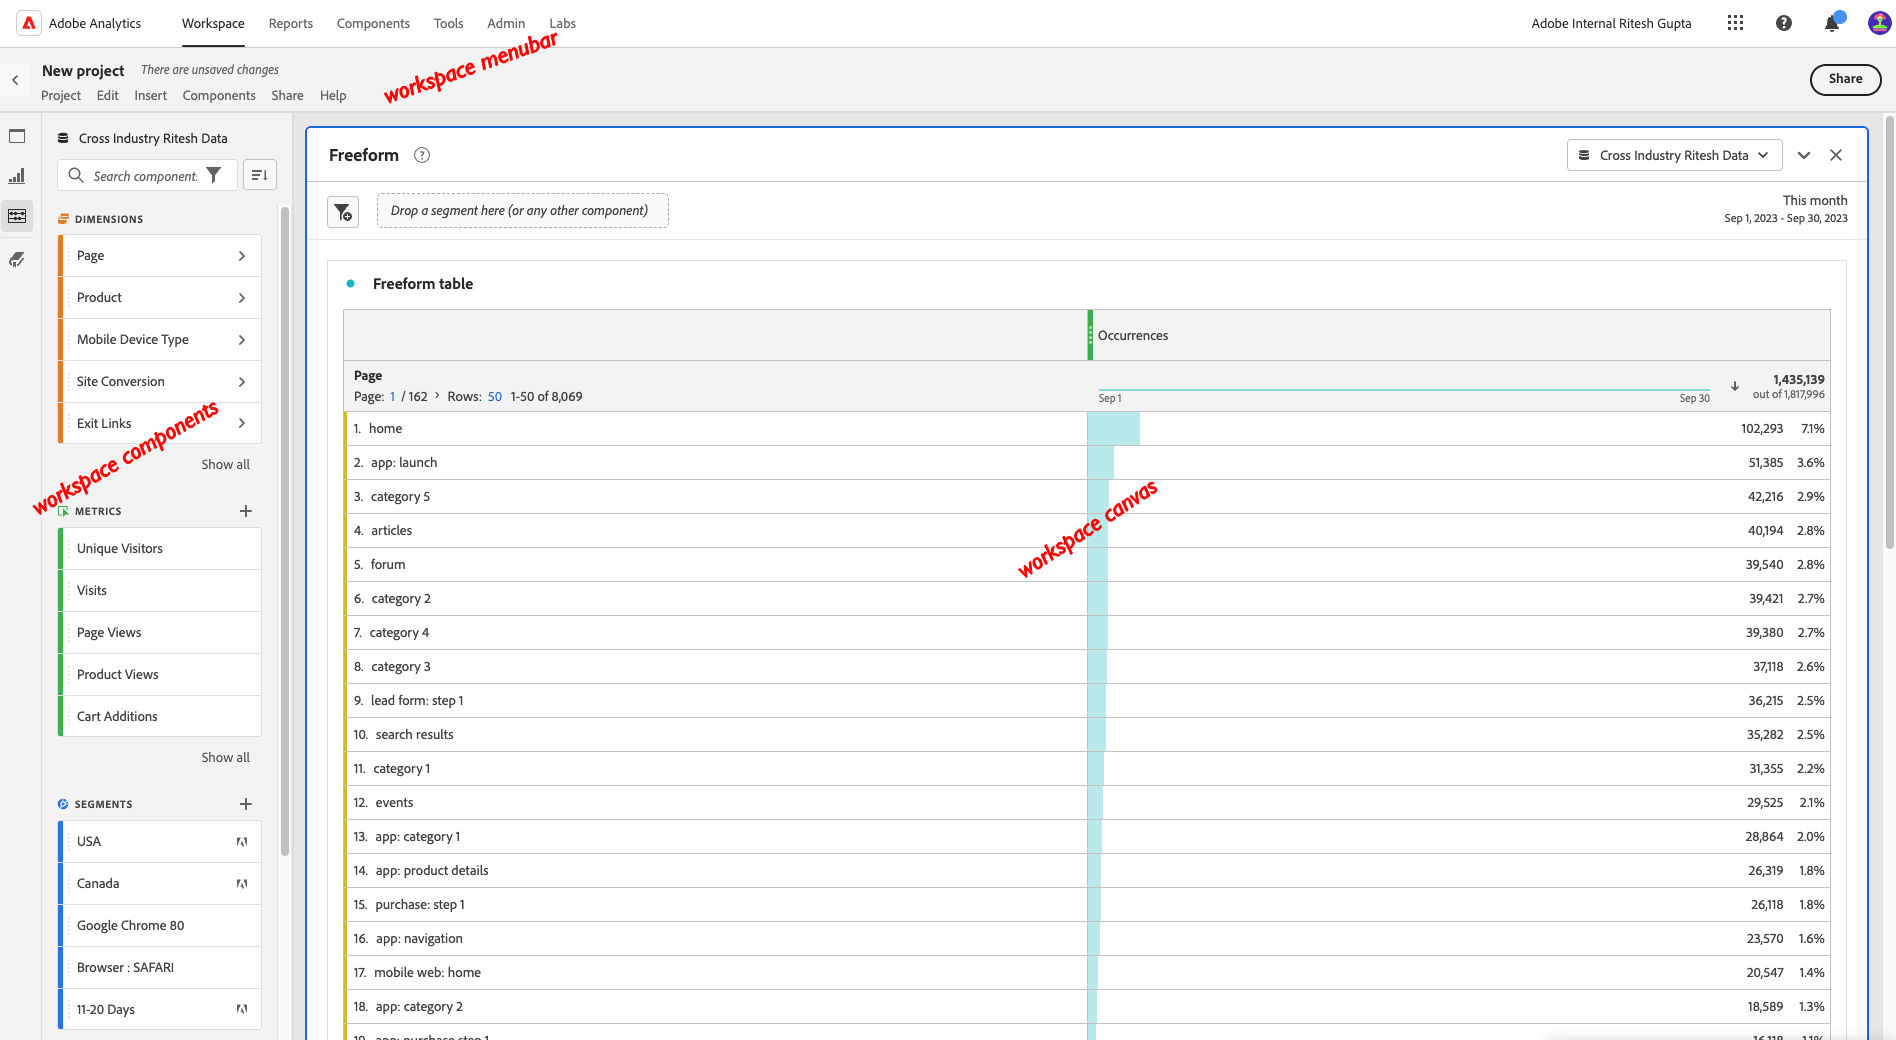The width and height of the screenshot is (1896, 1040).
Task: Click the Adobe badge on USA segment
Action: point(242,842)
